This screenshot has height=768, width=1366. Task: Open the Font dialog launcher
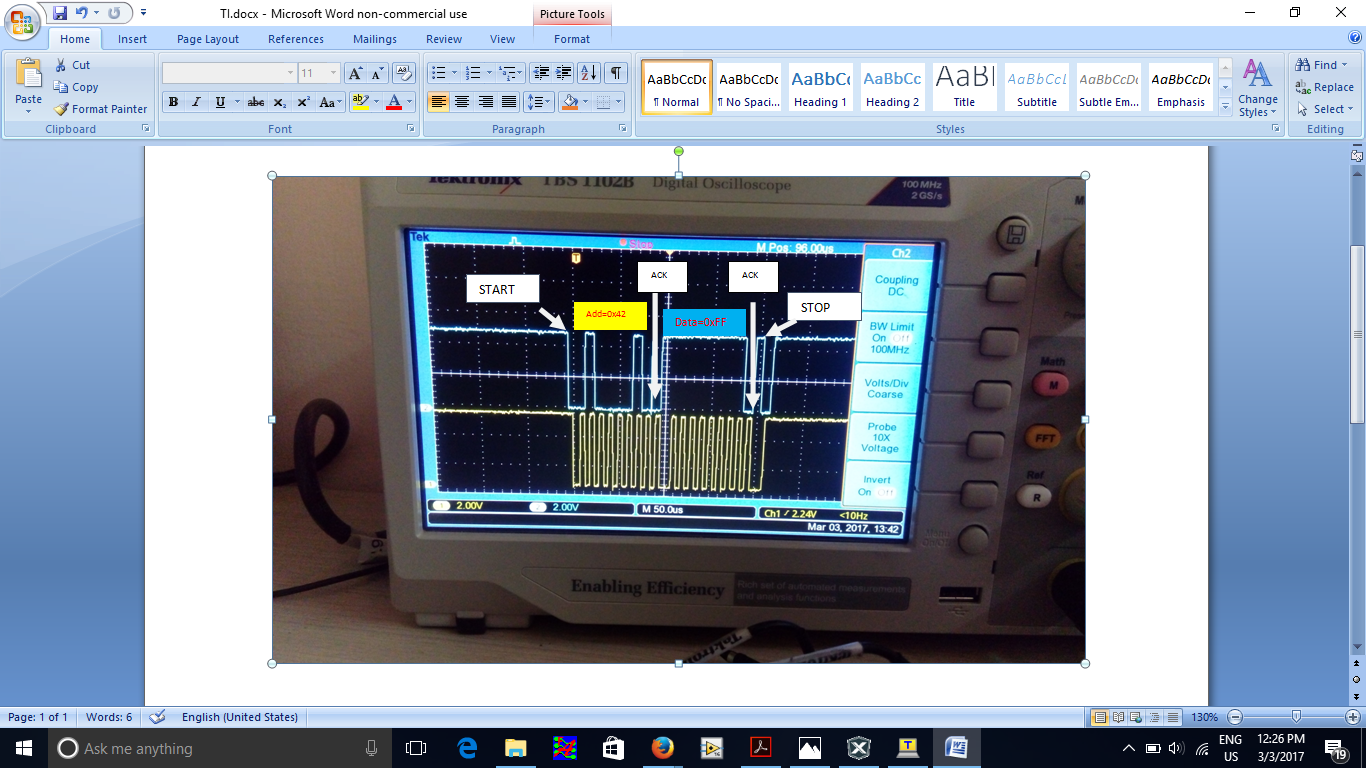tap(411, 129)
